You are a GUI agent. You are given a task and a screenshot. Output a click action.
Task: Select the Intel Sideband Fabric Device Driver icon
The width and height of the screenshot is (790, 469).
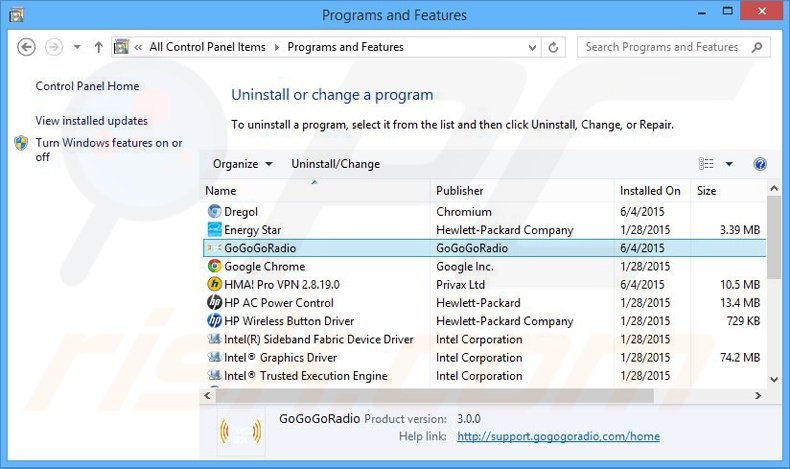[x=214, y=339]
